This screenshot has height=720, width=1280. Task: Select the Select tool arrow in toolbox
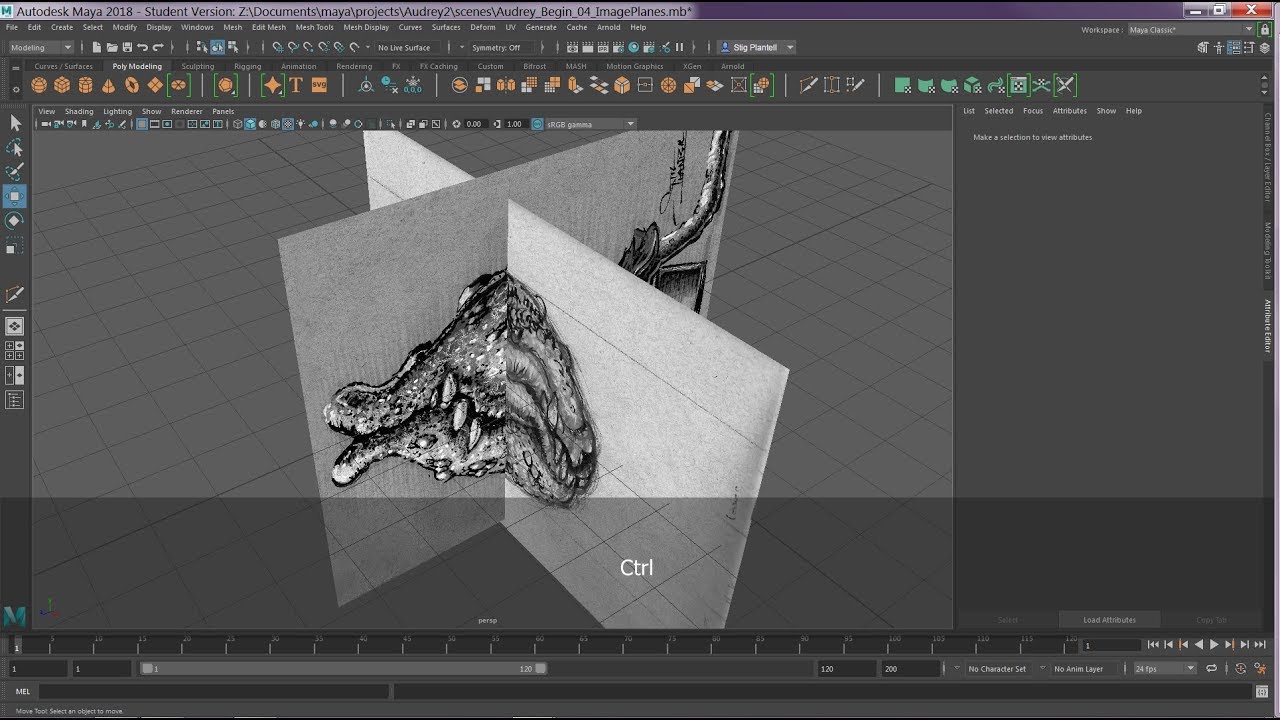(x=15, y=123)
